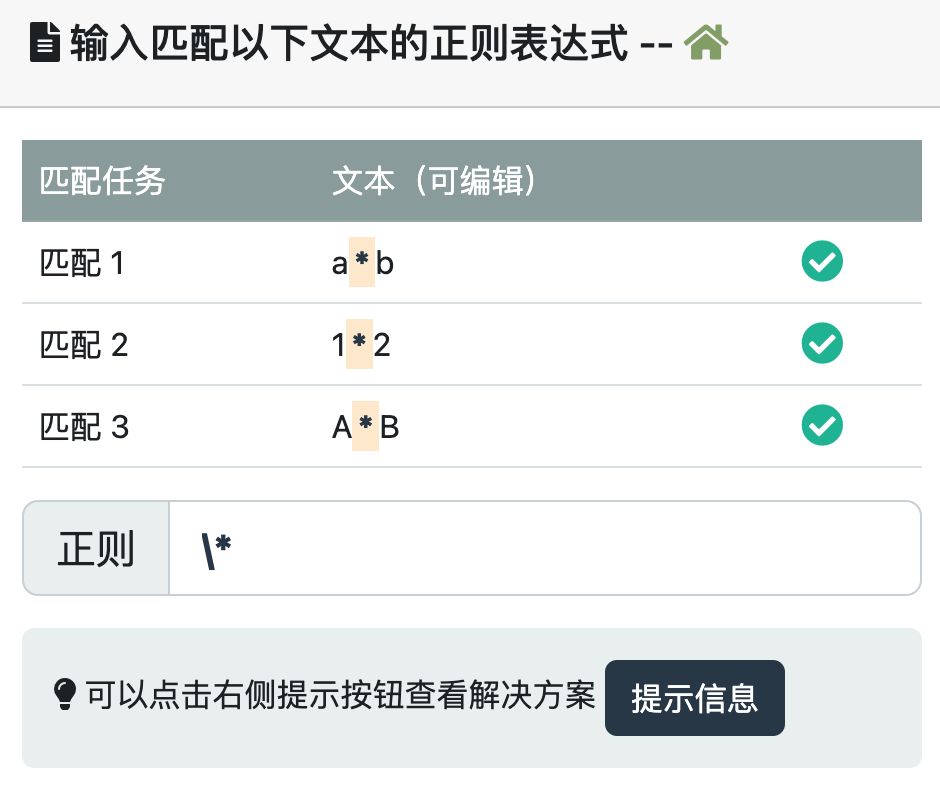
Task: Click the green checkmark for 匹配 3
Action: pos(822,427)
